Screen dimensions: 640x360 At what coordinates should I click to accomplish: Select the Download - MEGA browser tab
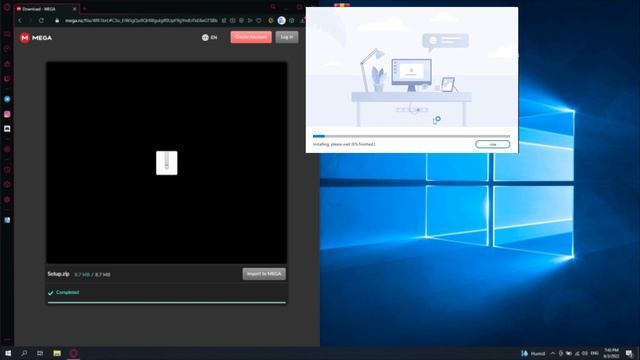pyautogui.click(x=46, y=9)
